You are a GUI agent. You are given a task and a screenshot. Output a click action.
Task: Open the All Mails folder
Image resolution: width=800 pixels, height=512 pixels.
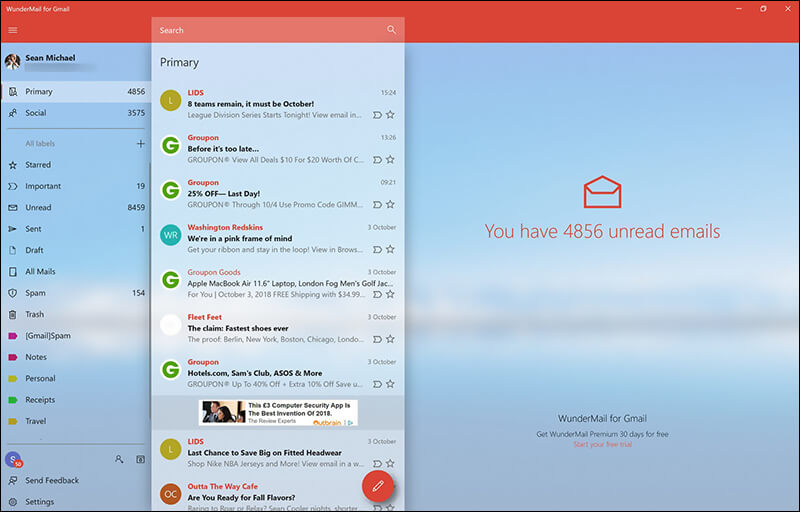coord(77,272)
